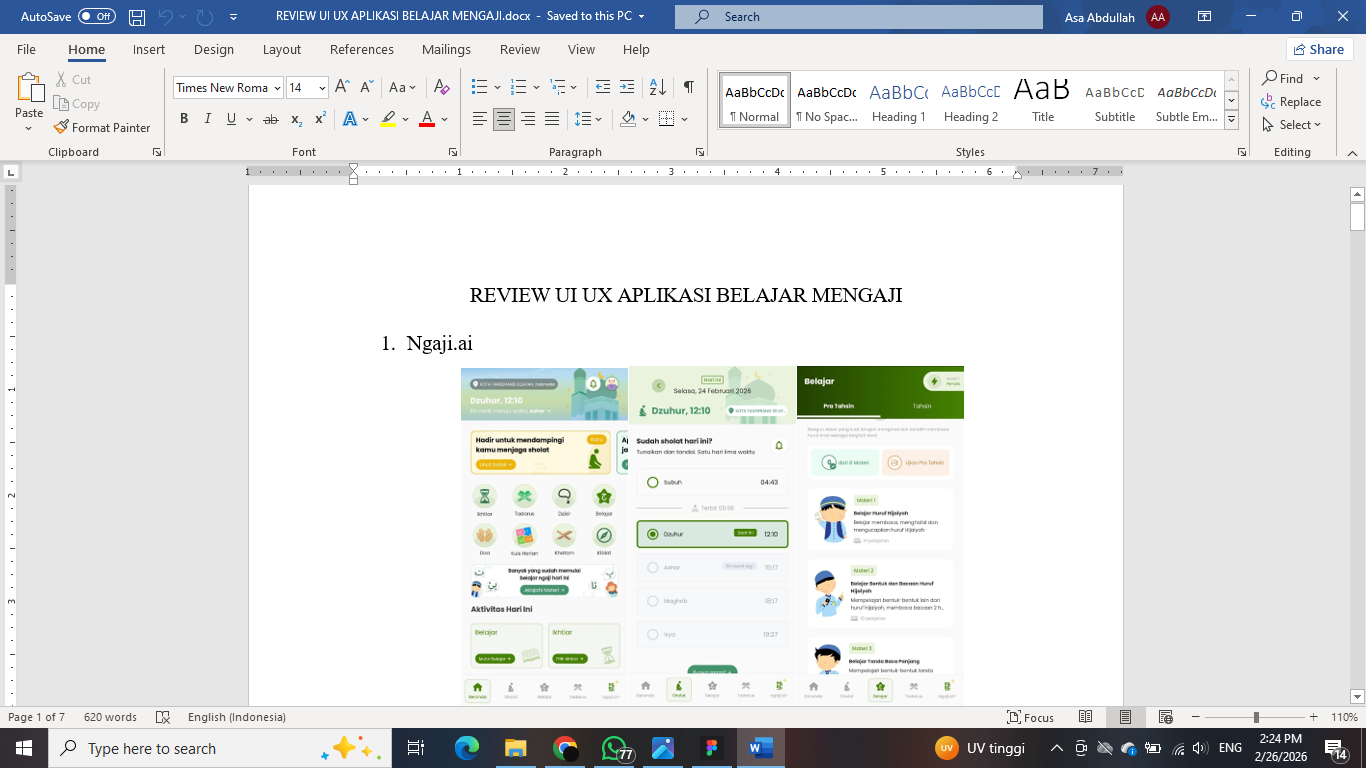Apply Strikethrough to text
The height and width of the screenshot is (768, 1366).
270,119
